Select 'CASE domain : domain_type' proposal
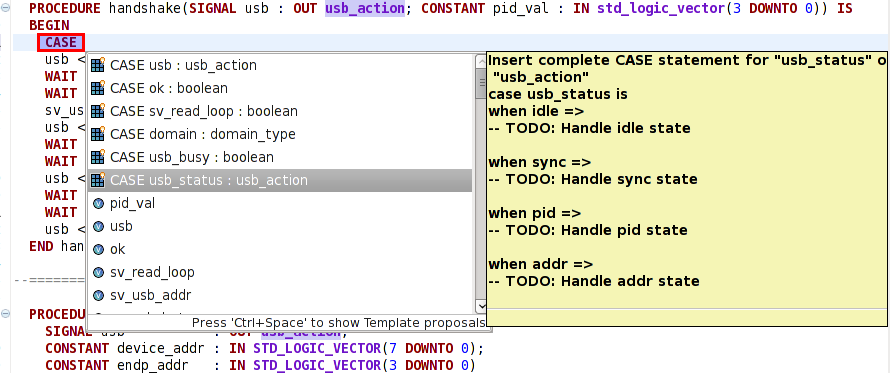The image size is (890, 373). point(280,134)
